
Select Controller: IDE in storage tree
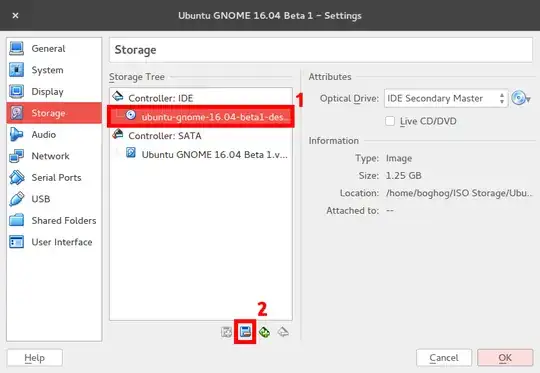click(201, 98)
